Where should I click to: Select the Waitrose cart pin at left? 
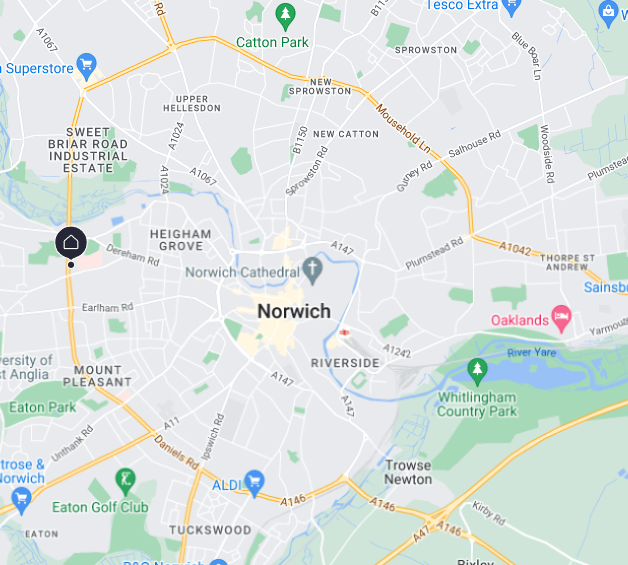point(22,501)
